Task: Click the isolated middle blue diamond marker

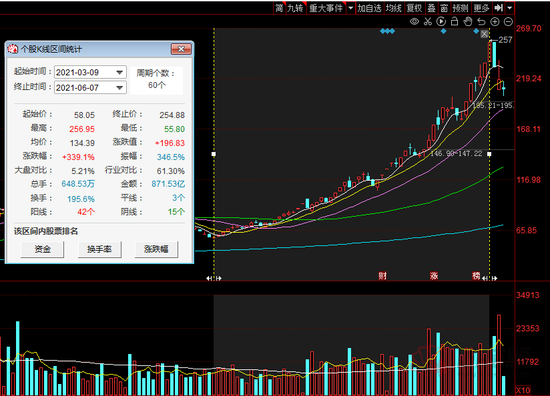Action: pos(444,31)
